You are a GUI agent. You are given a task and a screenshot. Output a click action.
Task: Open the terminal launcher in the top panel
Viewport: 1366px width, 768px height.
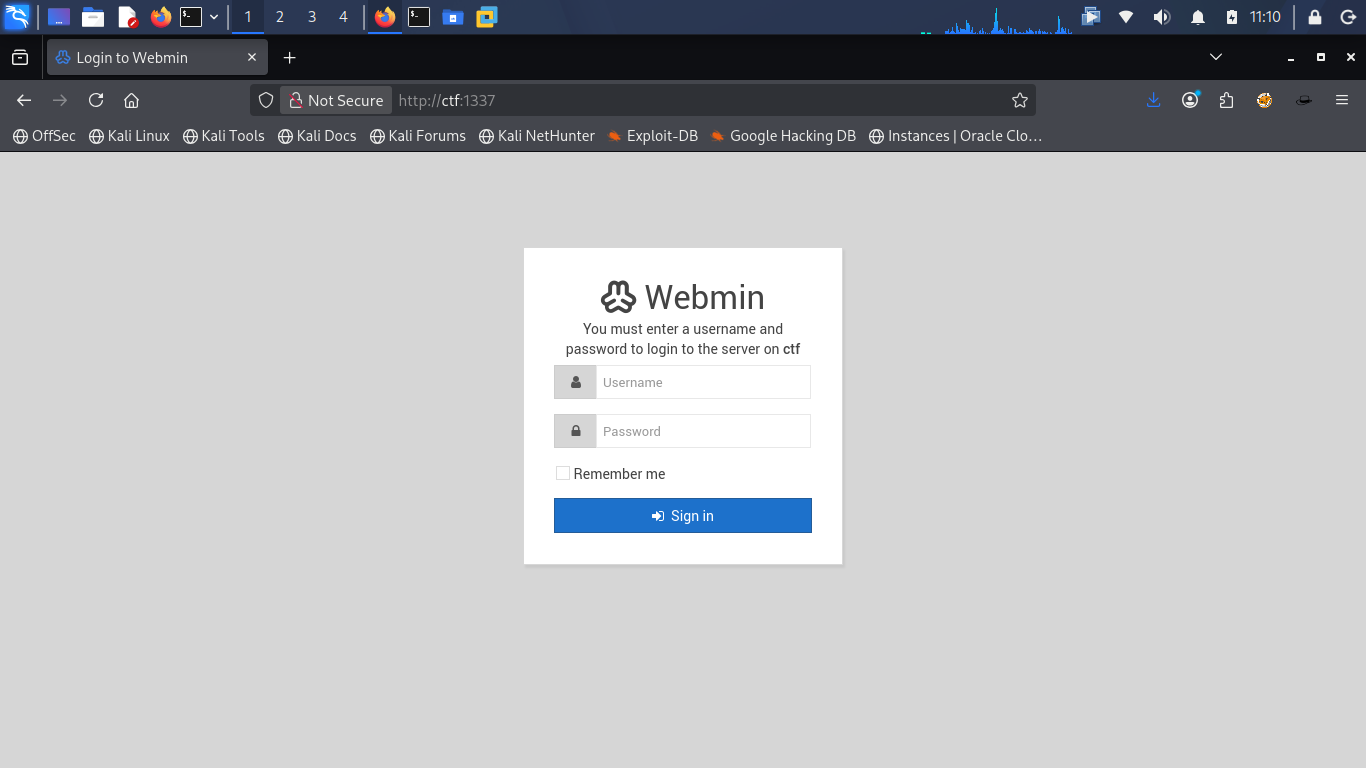coord(191,16)
